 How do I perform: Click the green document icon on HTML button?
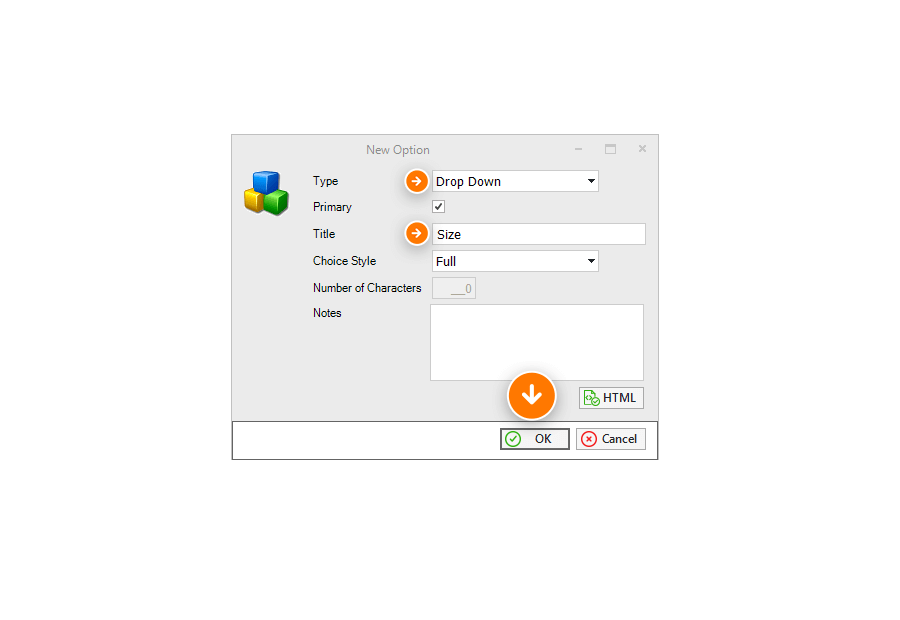(x=591, y=398)
